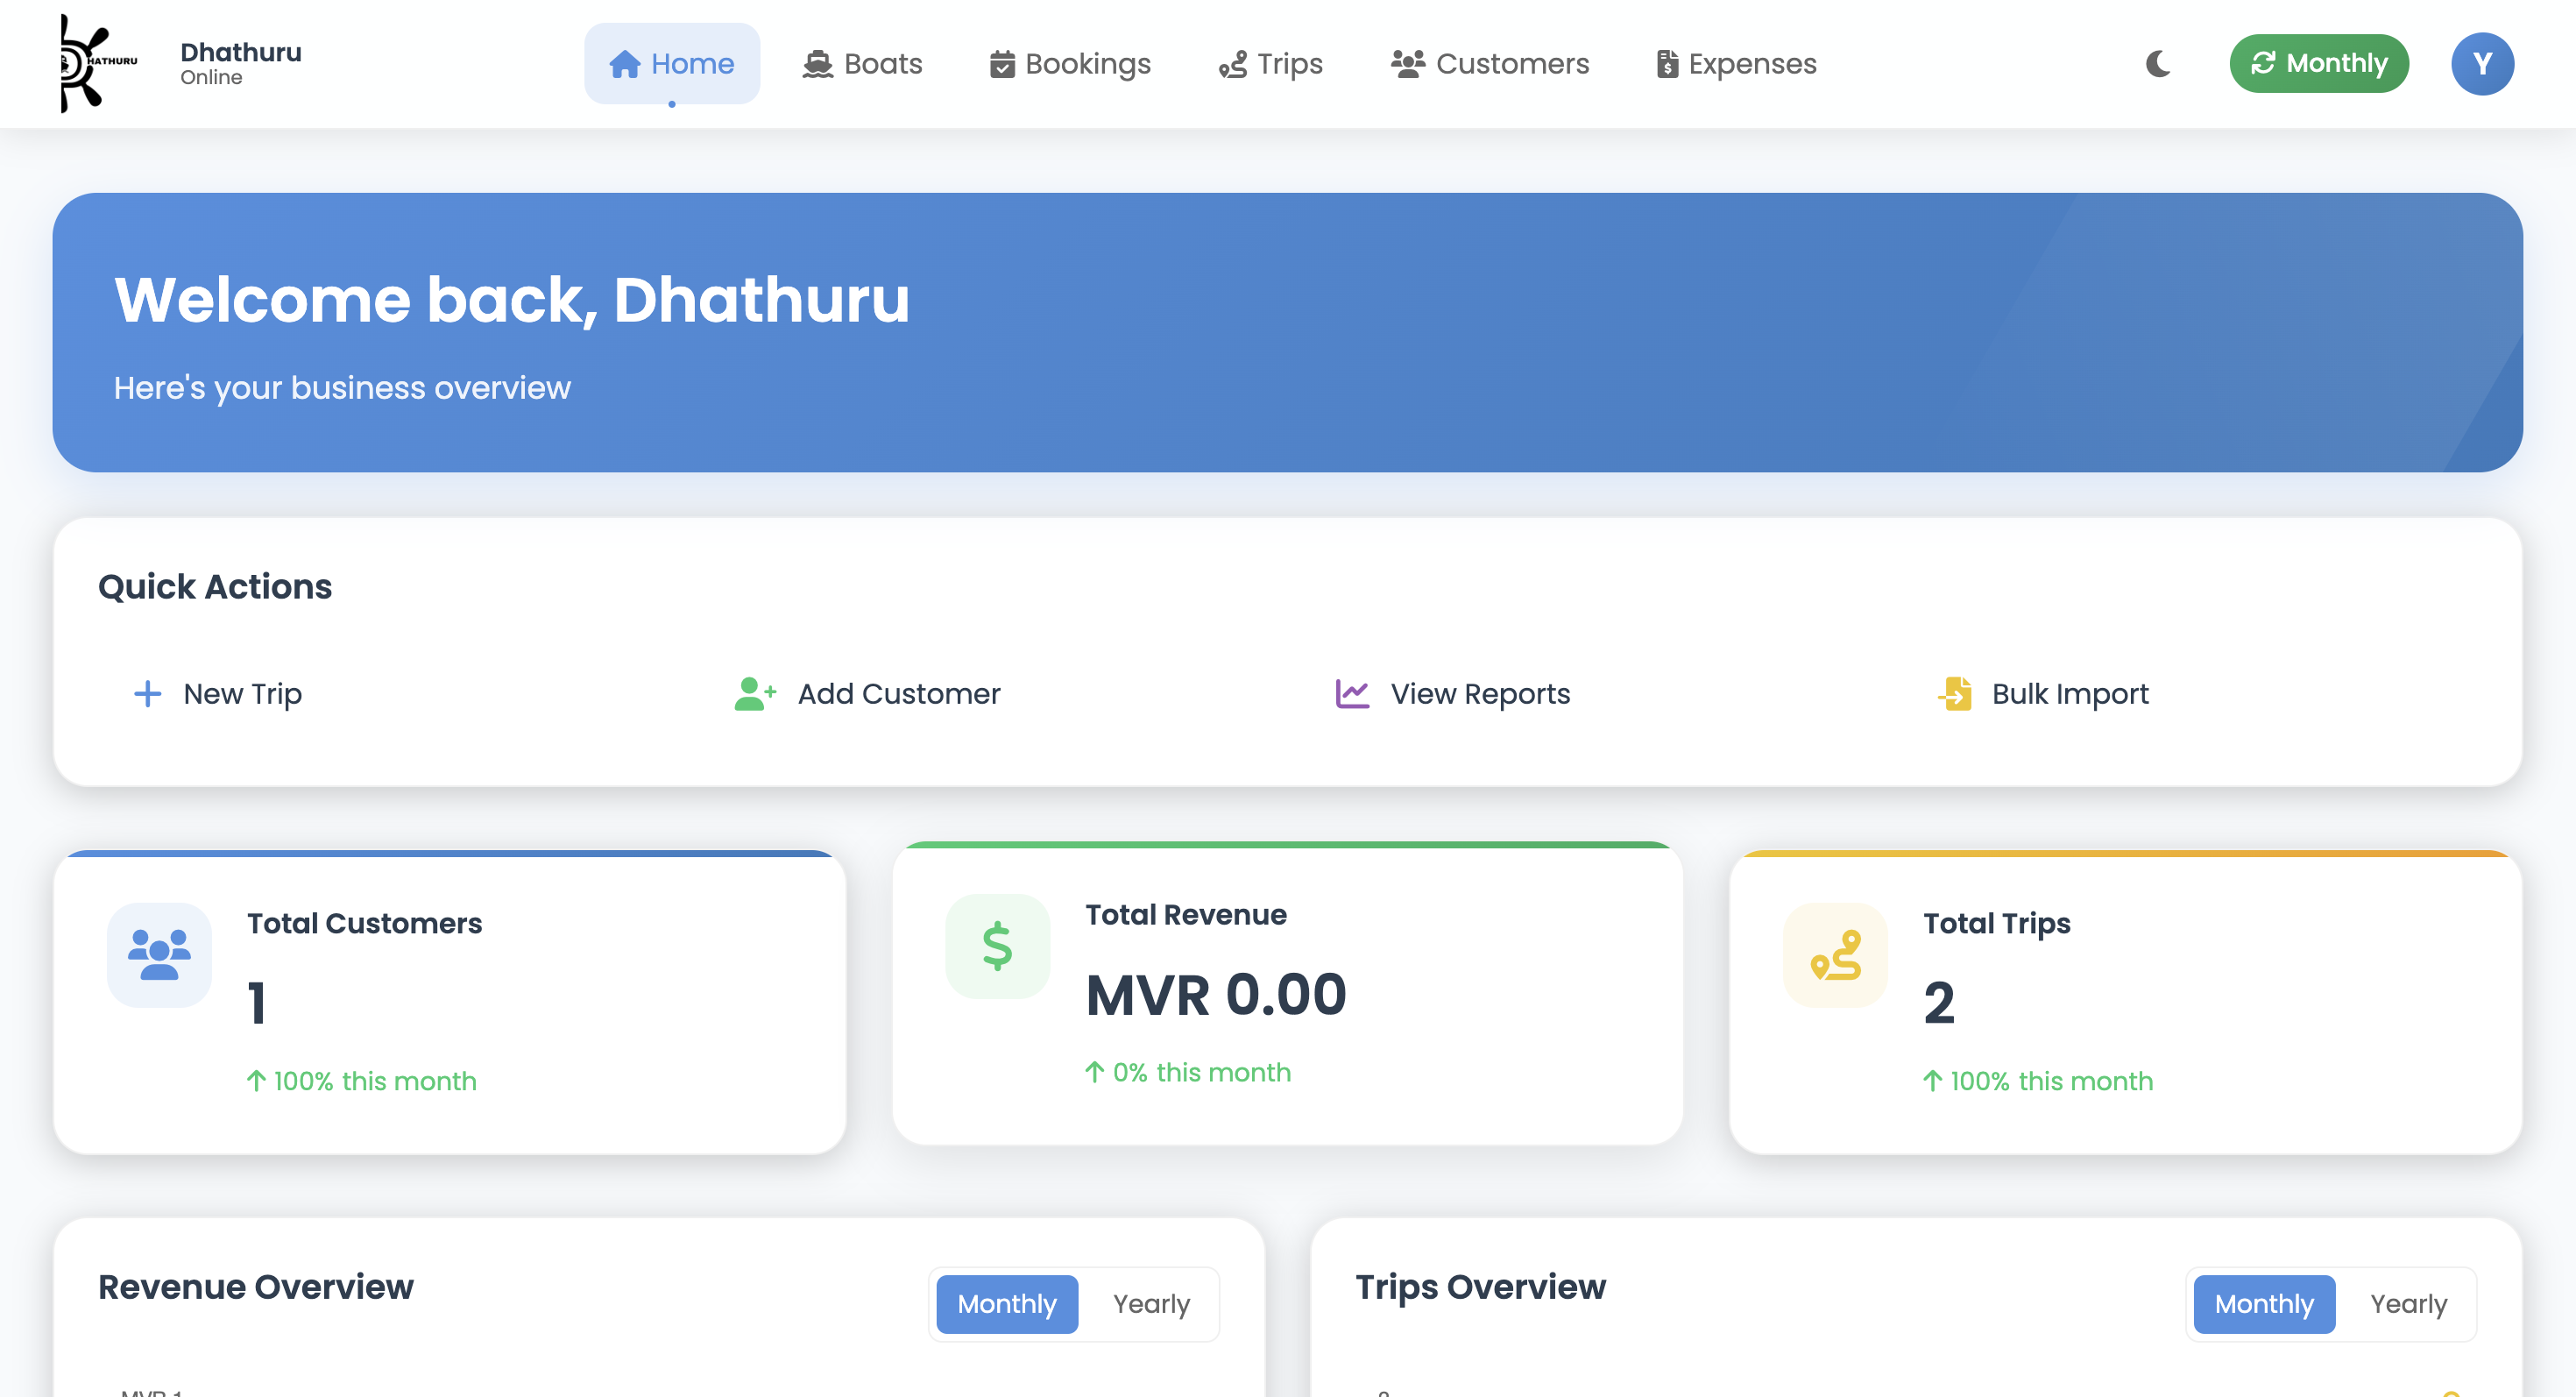Click the Dhathuru logo image
The height and width of the screenshot is (1397, 2576).
[98, 63]
